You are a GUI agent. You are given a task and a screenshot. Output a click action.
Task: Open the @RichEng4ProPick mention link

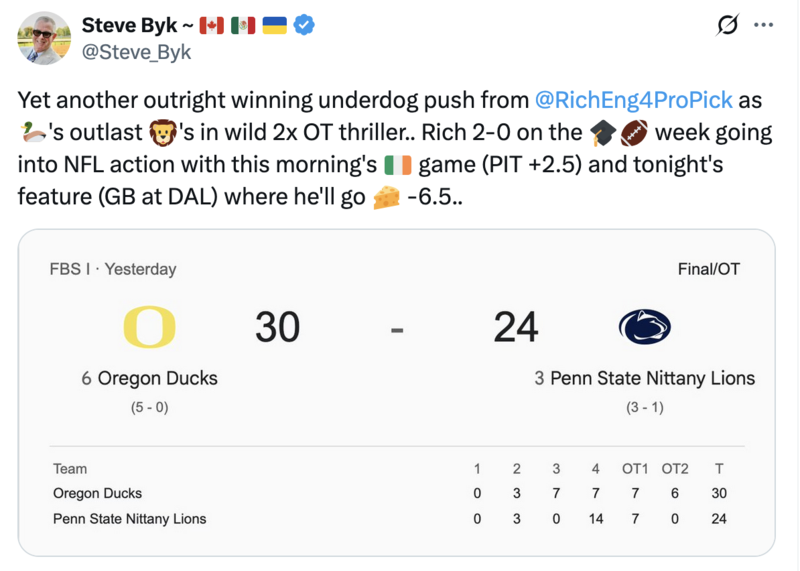(634, 100)
